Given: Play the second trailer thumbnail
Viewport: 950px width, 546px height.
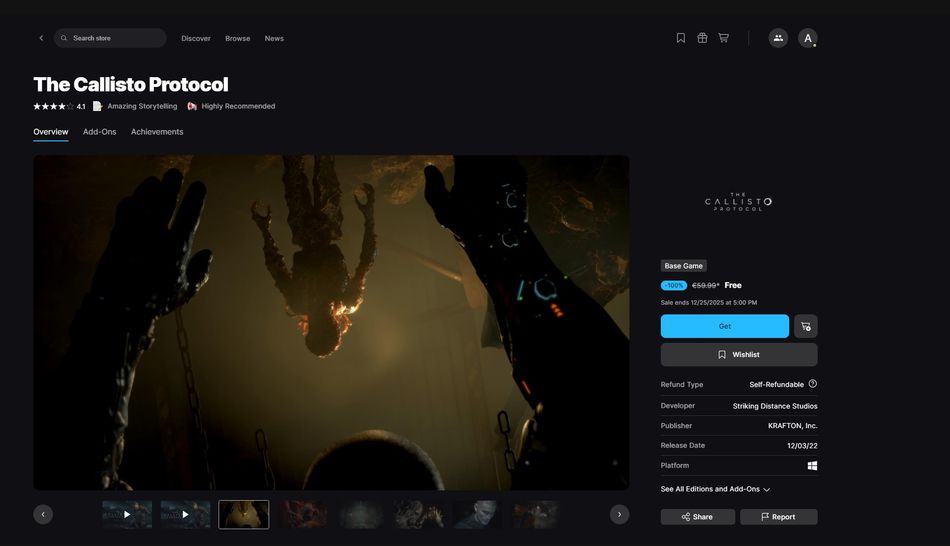Looking at the screenshot, I should point(185,514).
